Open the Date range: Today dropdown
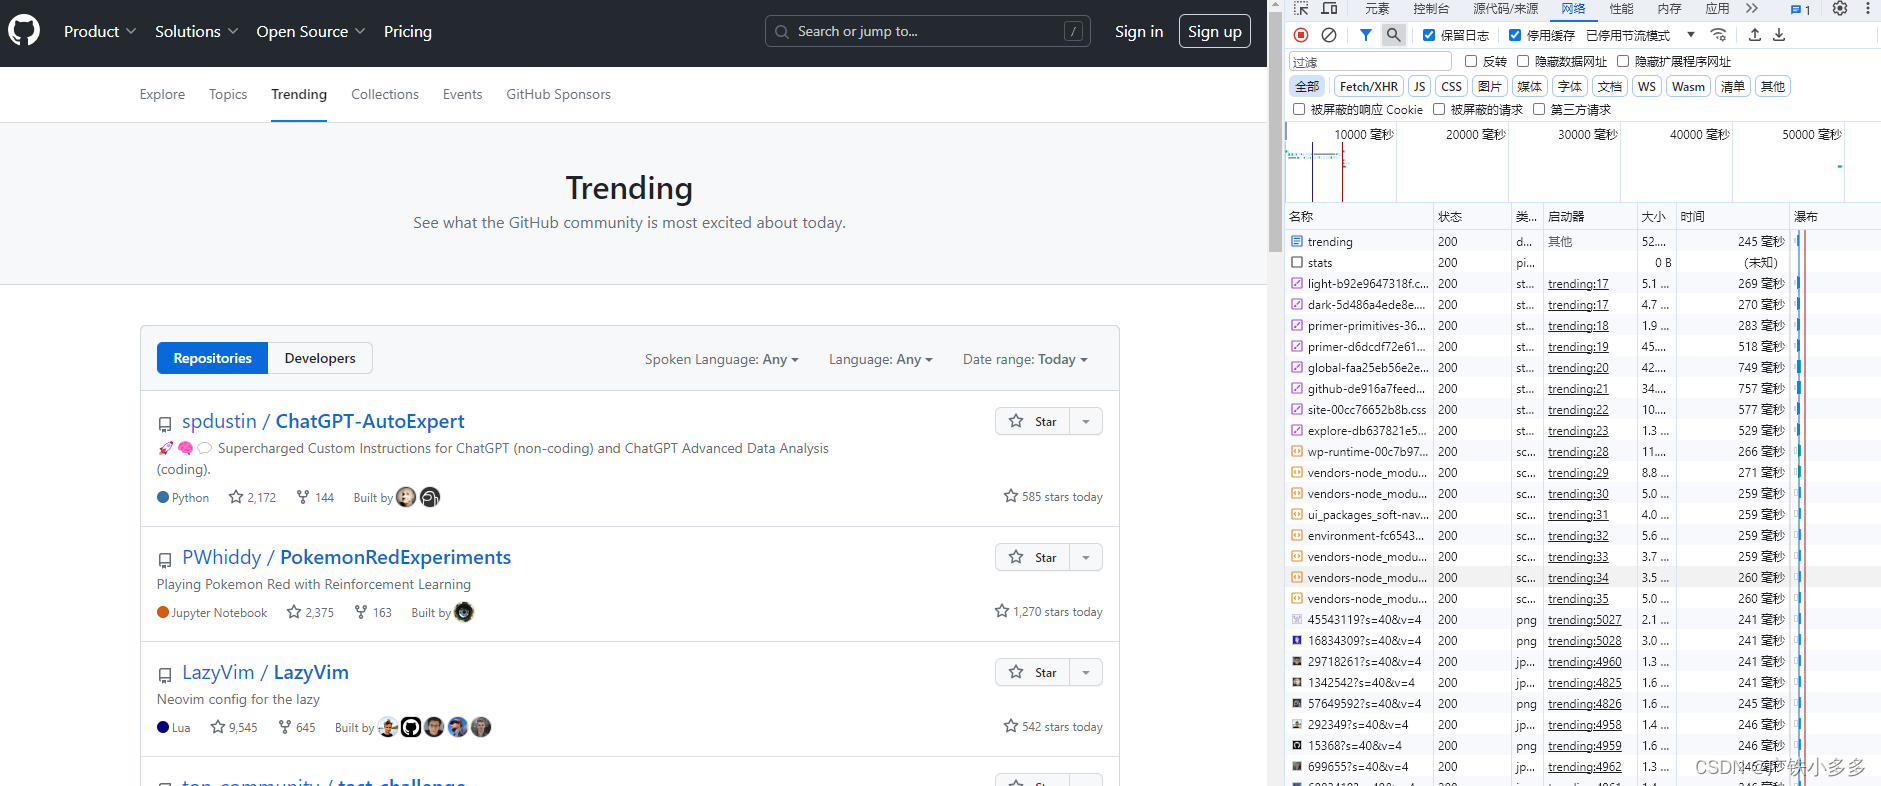The image size is (1881, 786). click(1025, 359)
